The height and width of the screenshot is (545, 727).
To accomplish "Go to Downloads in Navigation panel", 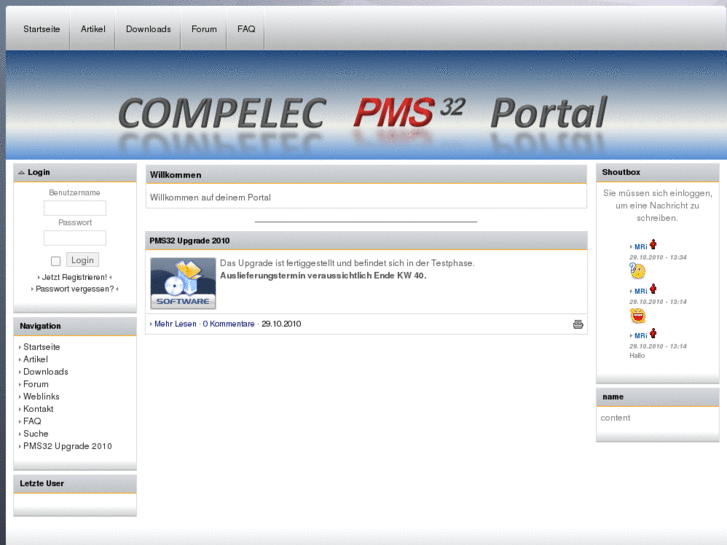I will pyautogui.click(x=46, y=372).
